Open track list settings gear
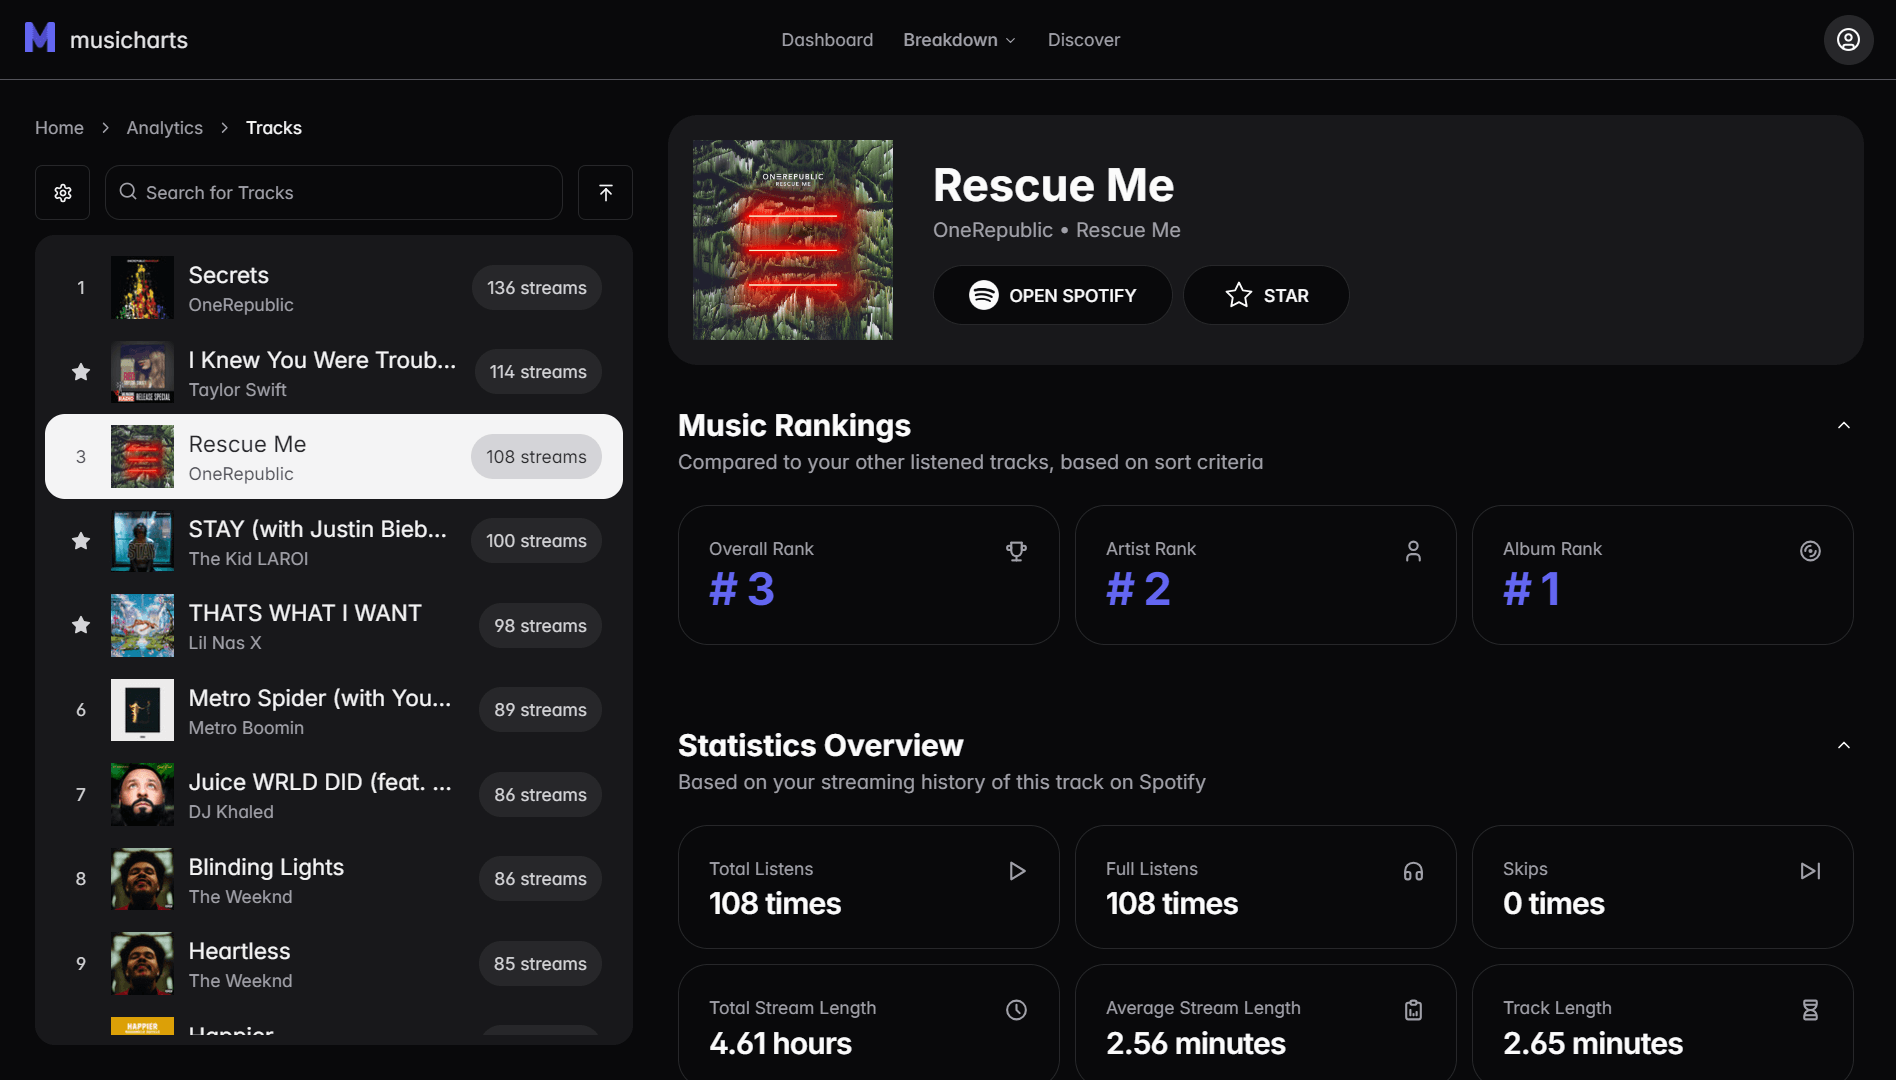The height and width of the screenshot is (1080, 1896). click(x=63, y=193)
